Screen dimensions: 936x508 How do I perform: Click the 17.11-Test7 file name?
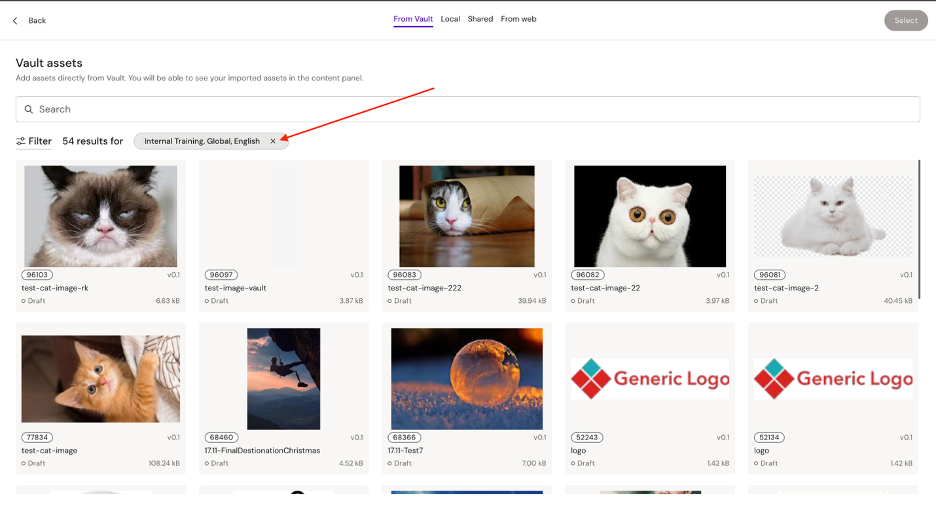coord(405,451)
